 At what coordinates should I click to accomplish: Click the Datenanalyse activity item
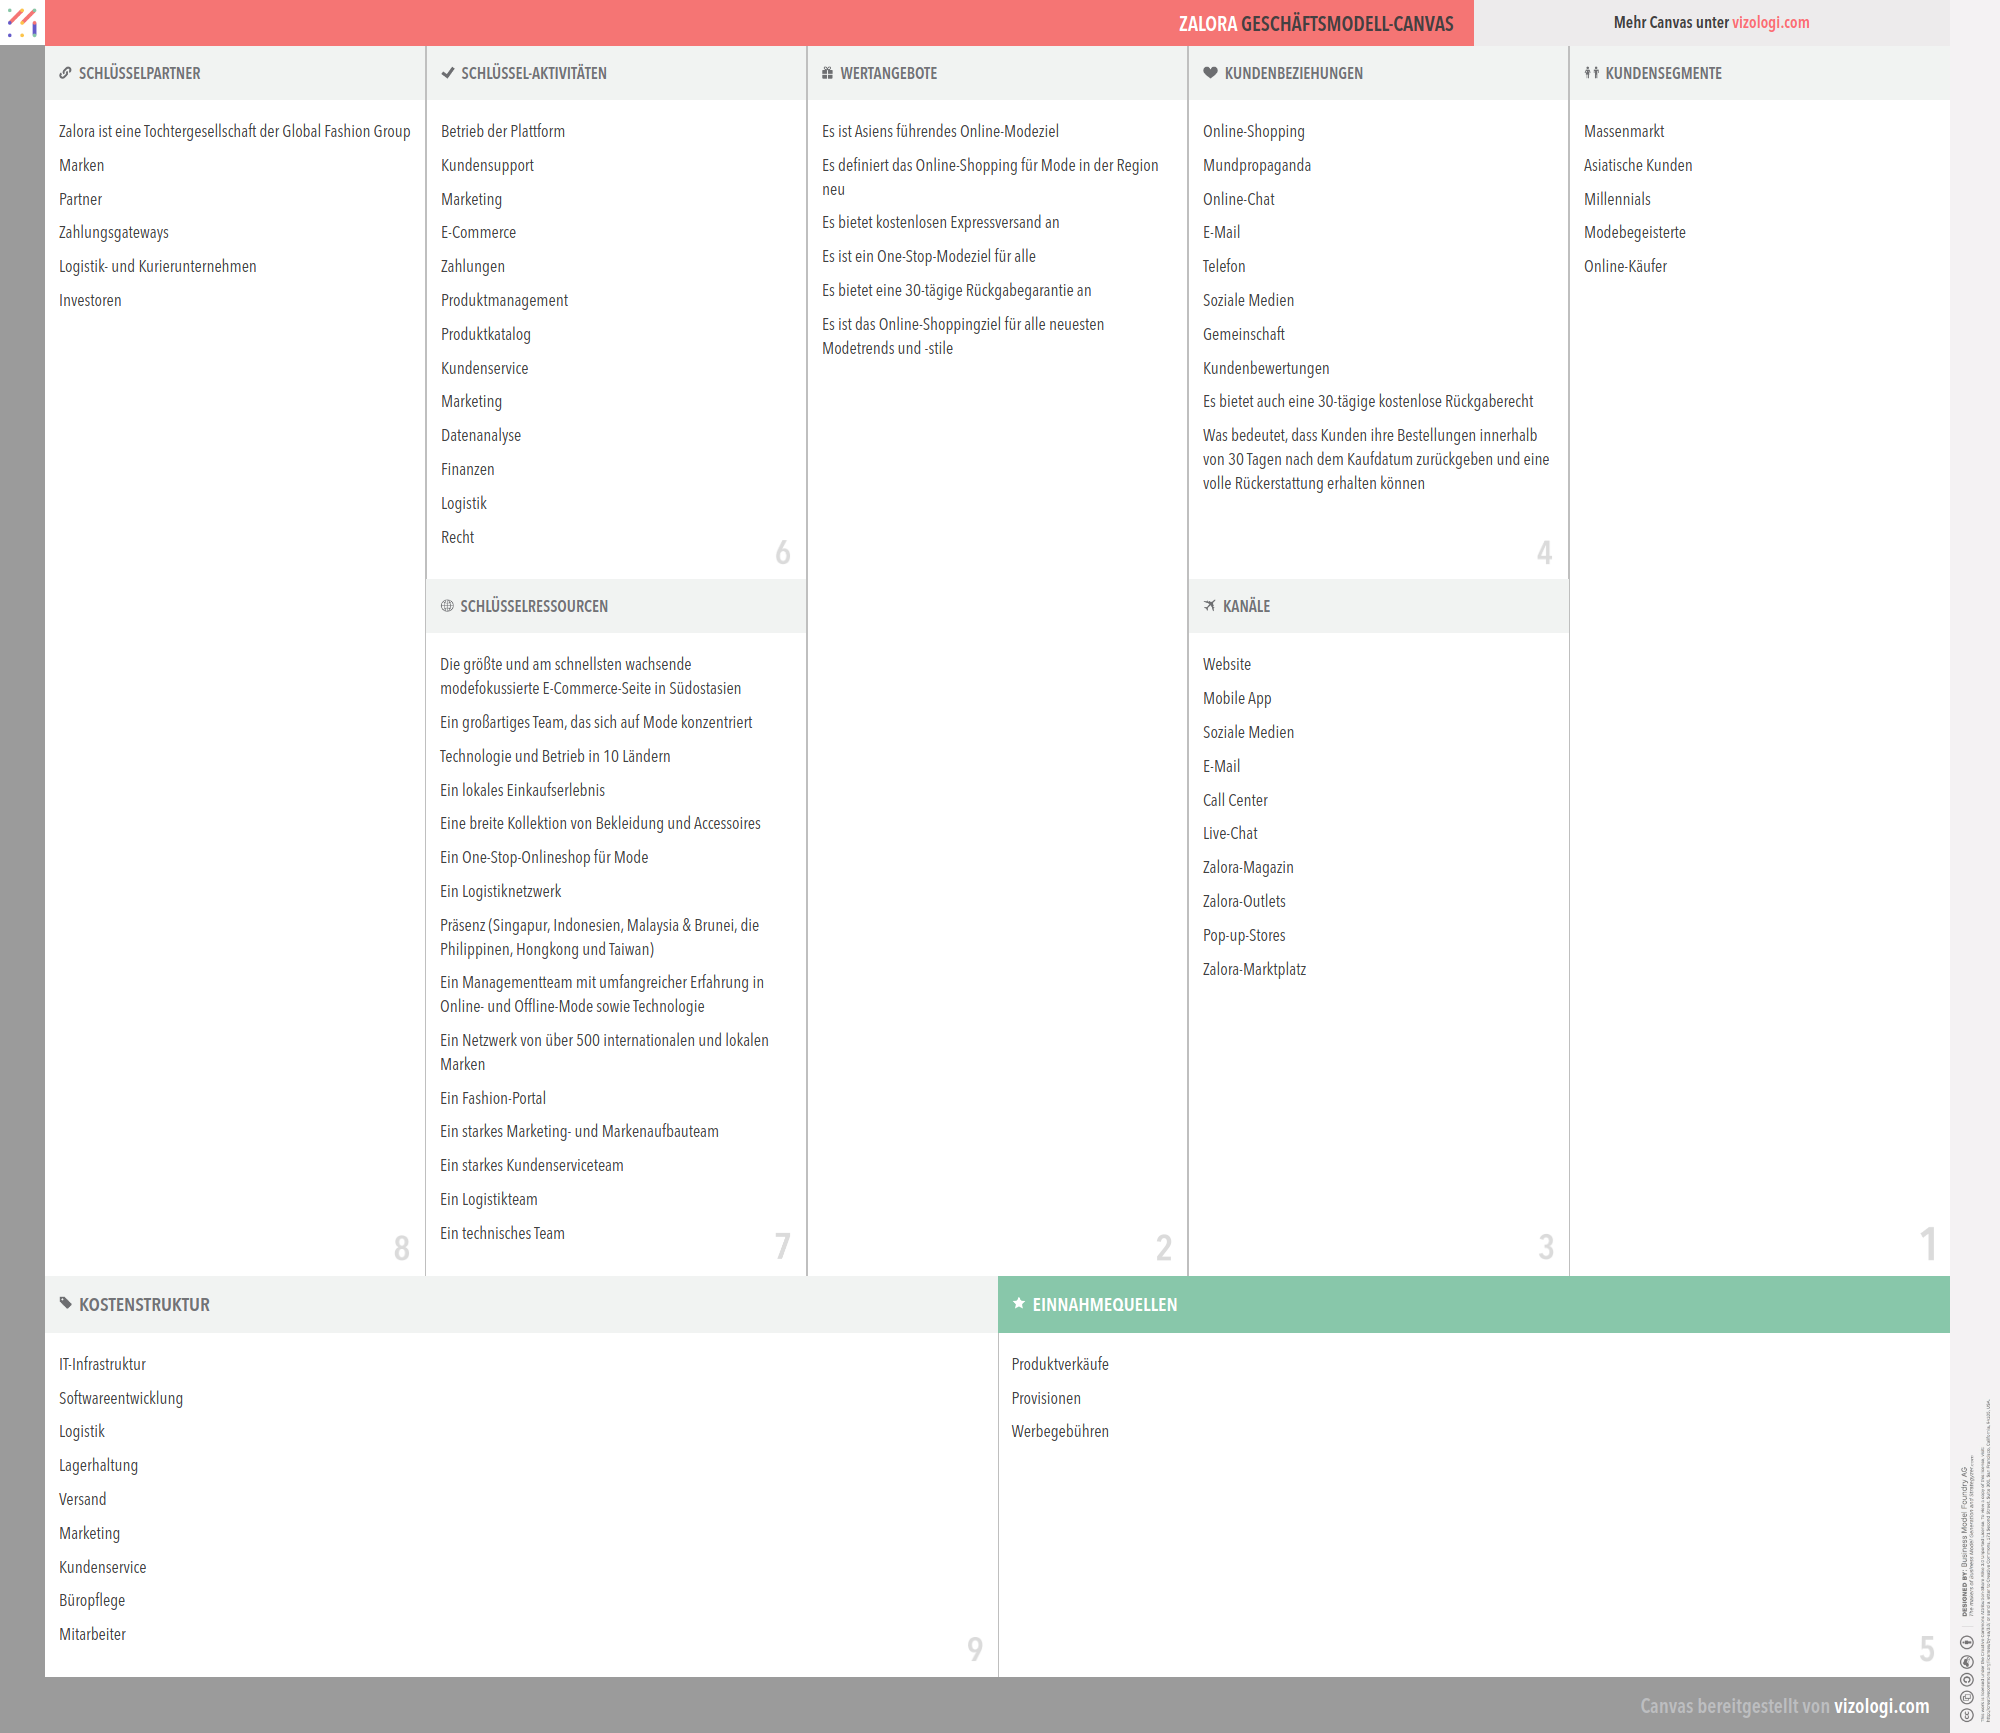point(481,435)
